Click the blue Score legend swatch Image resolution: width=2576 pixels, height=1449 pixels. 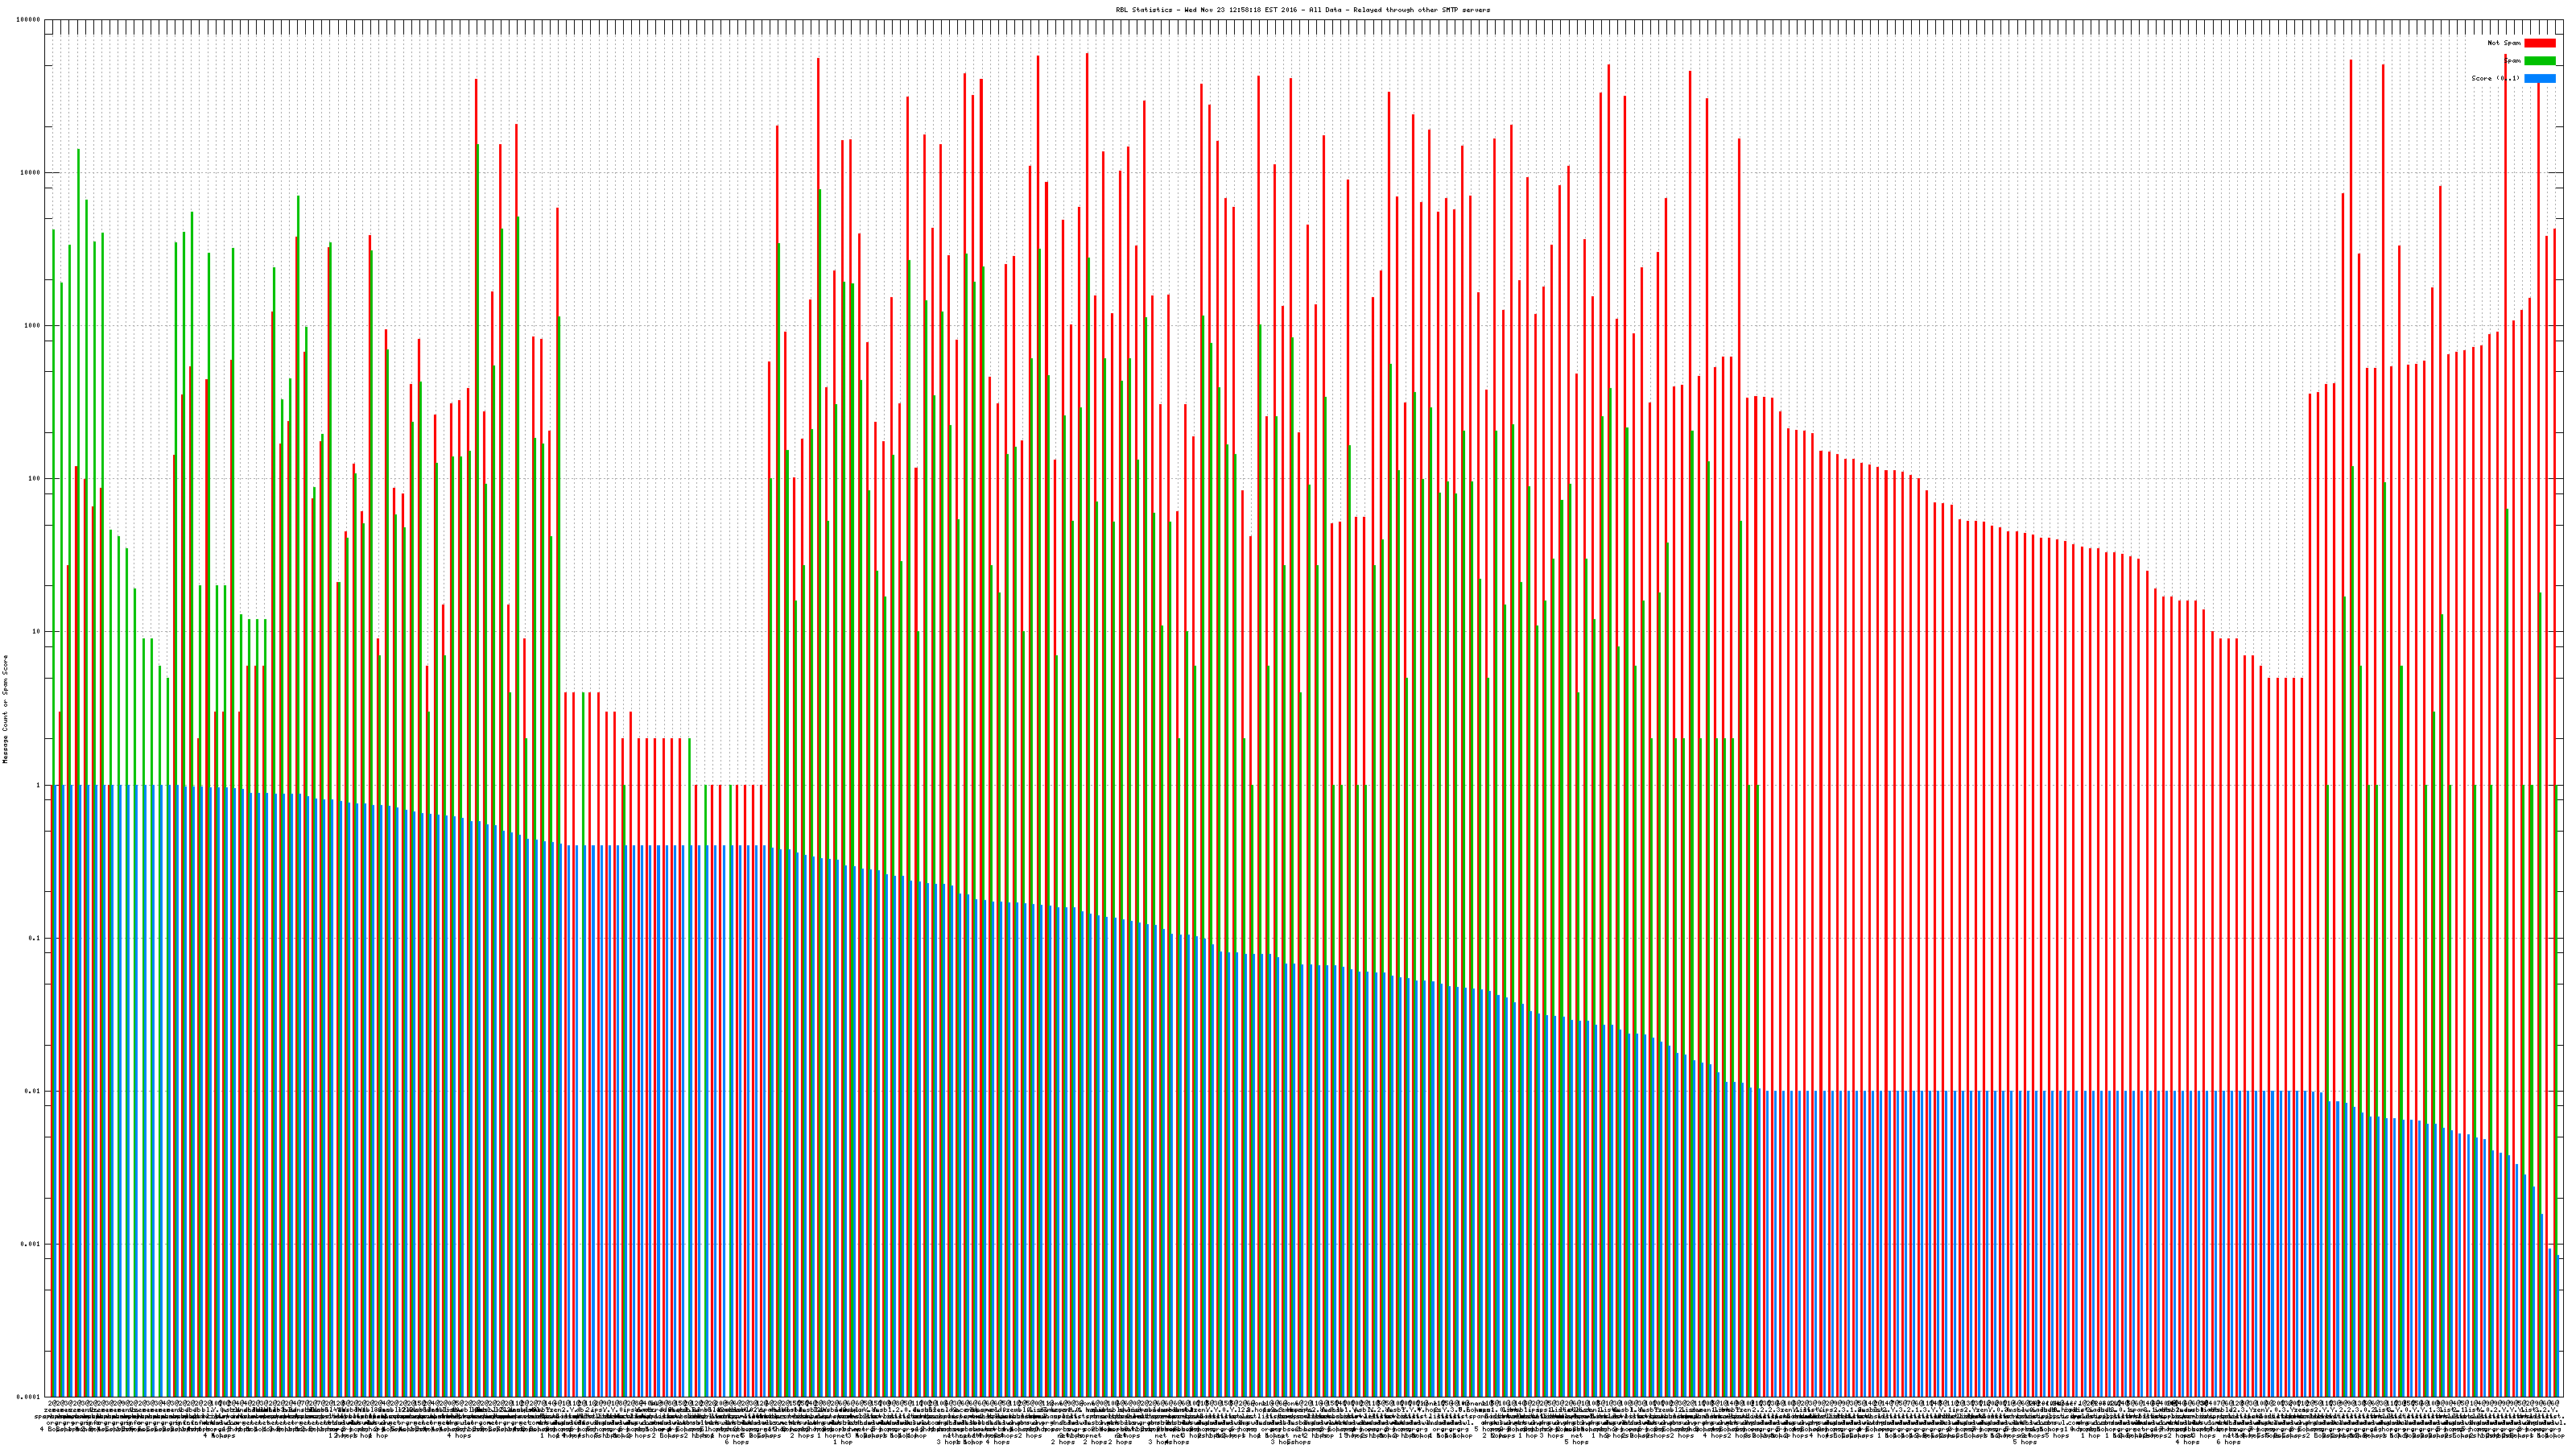click(x=2539, y=78)
